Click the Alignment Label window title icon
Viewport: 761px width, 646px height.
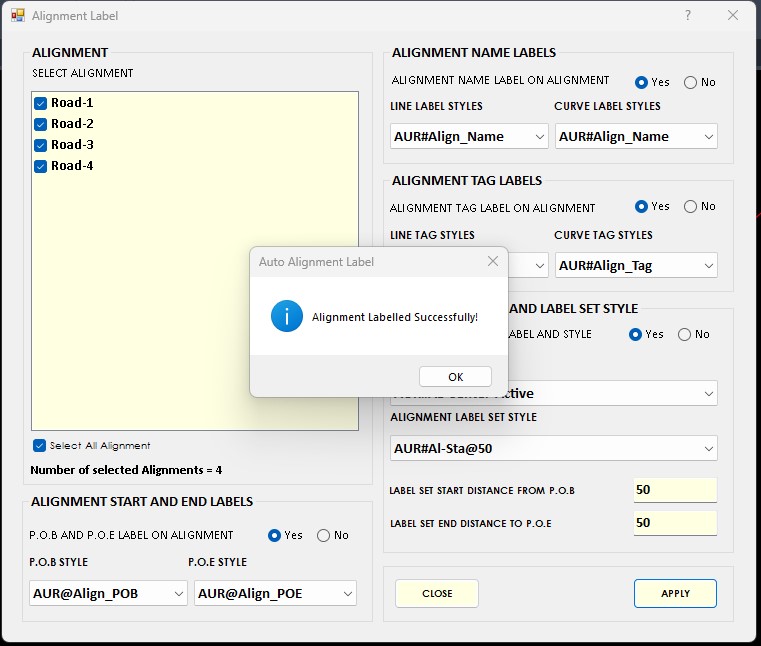18,16
